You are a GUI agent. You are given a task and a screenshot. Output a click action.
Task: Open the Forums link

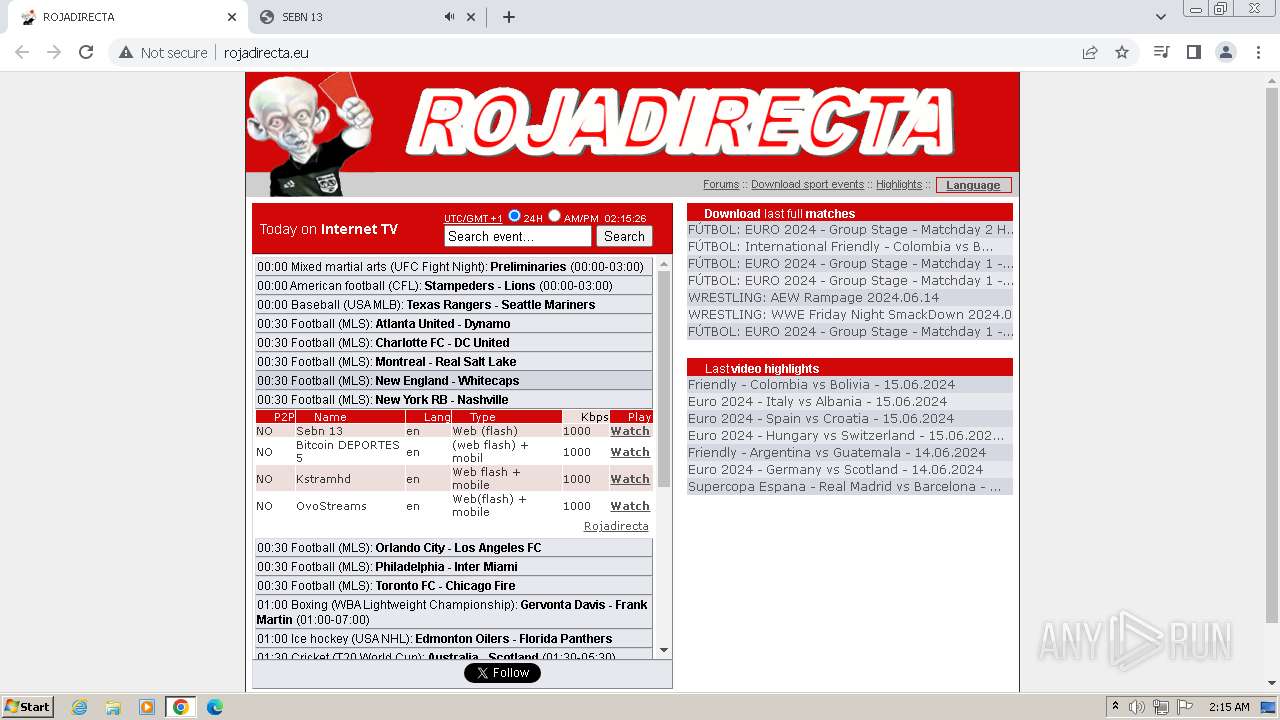coord(721,184)
